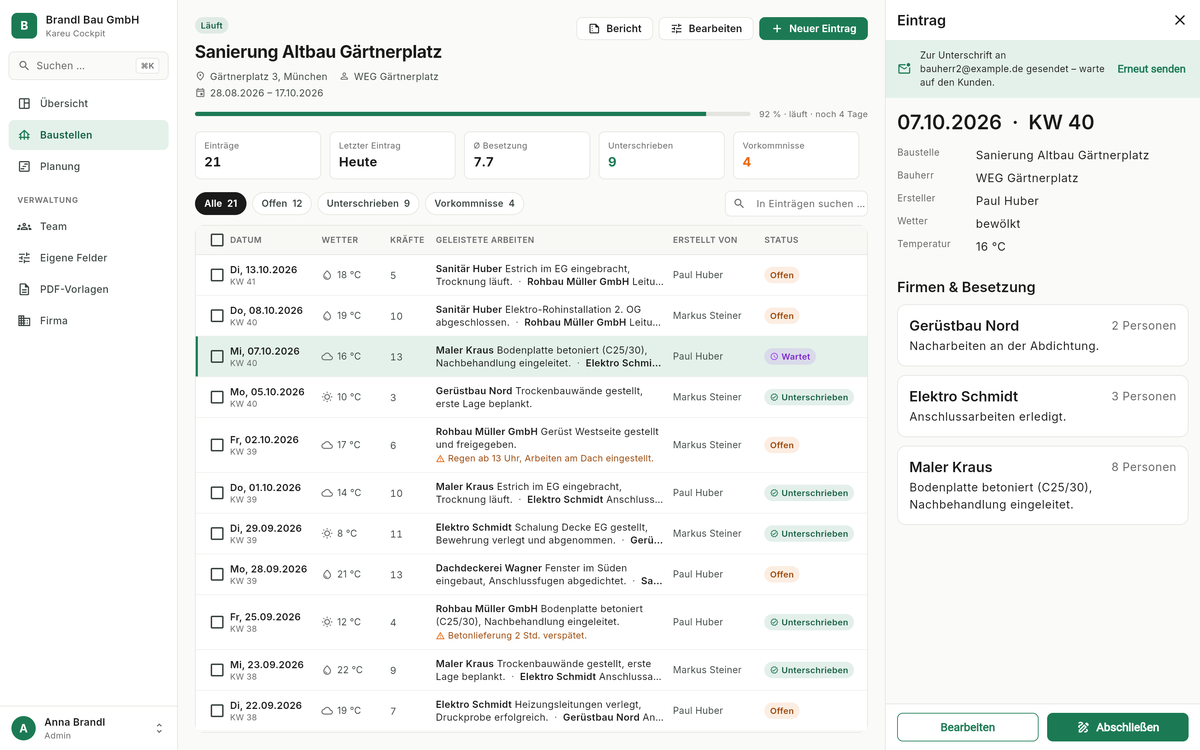
Task: Click the warning icon beside Betonlieferung note
Action: coord(440,636)
